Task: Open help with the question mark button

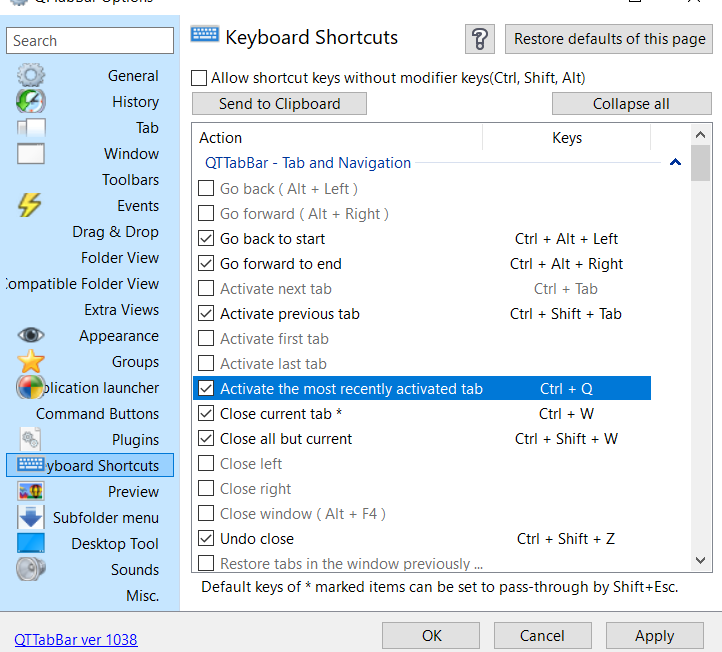Action: (x=480, y=39)
